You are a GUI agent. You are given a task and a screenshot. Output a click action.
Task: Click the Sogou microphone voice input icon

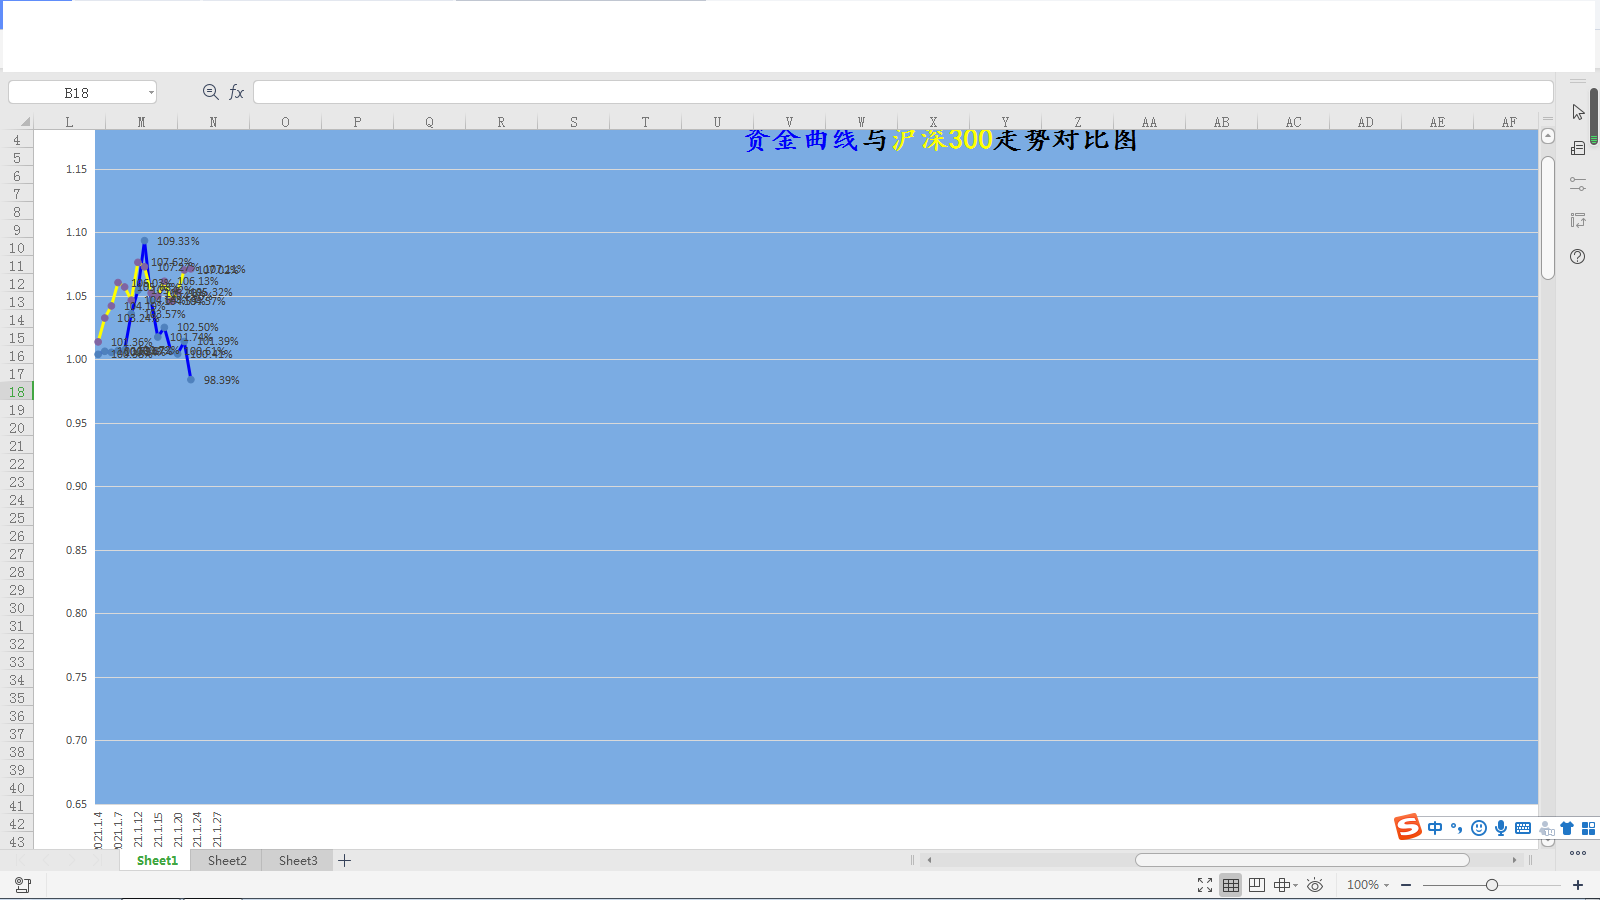pyautogui.click(x=1501, y=828)
